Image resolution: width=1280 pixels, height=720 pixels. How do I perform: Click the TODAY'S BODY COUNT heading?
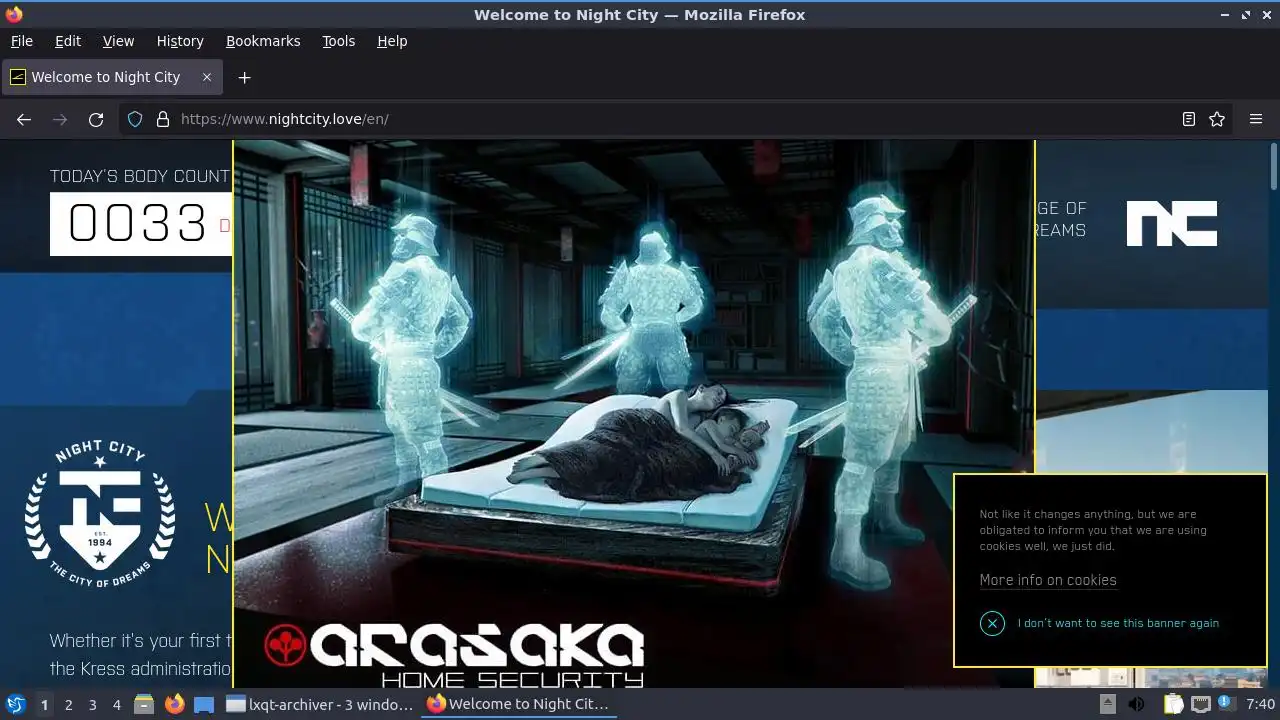(140, 176)
